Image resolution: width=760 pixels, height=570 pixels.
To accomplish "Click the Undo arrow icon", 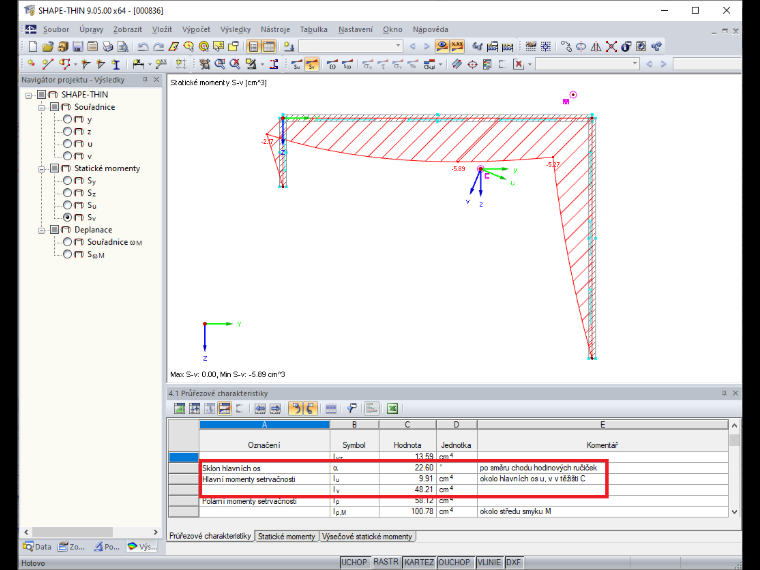I will [142, 47].
